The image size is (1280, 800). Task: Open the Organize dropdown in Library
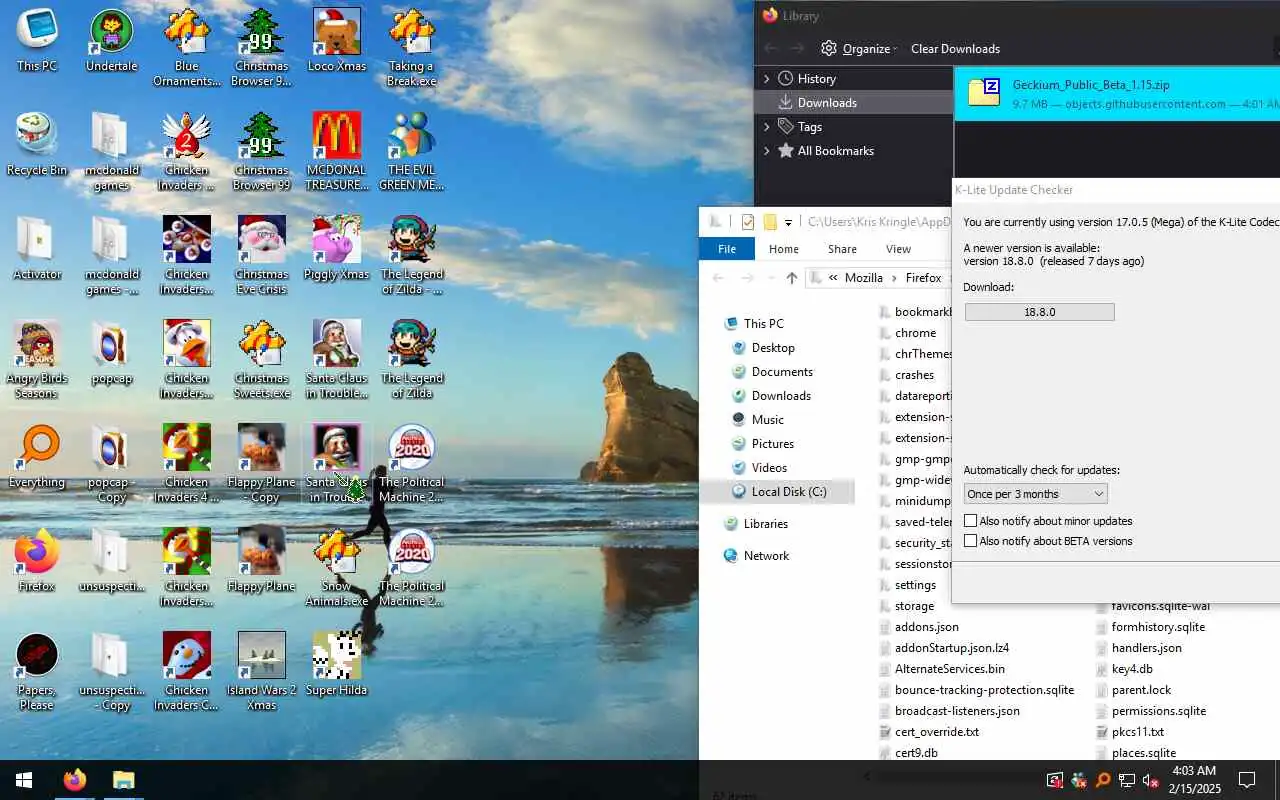pyautogui.click(x=859, y=48)
